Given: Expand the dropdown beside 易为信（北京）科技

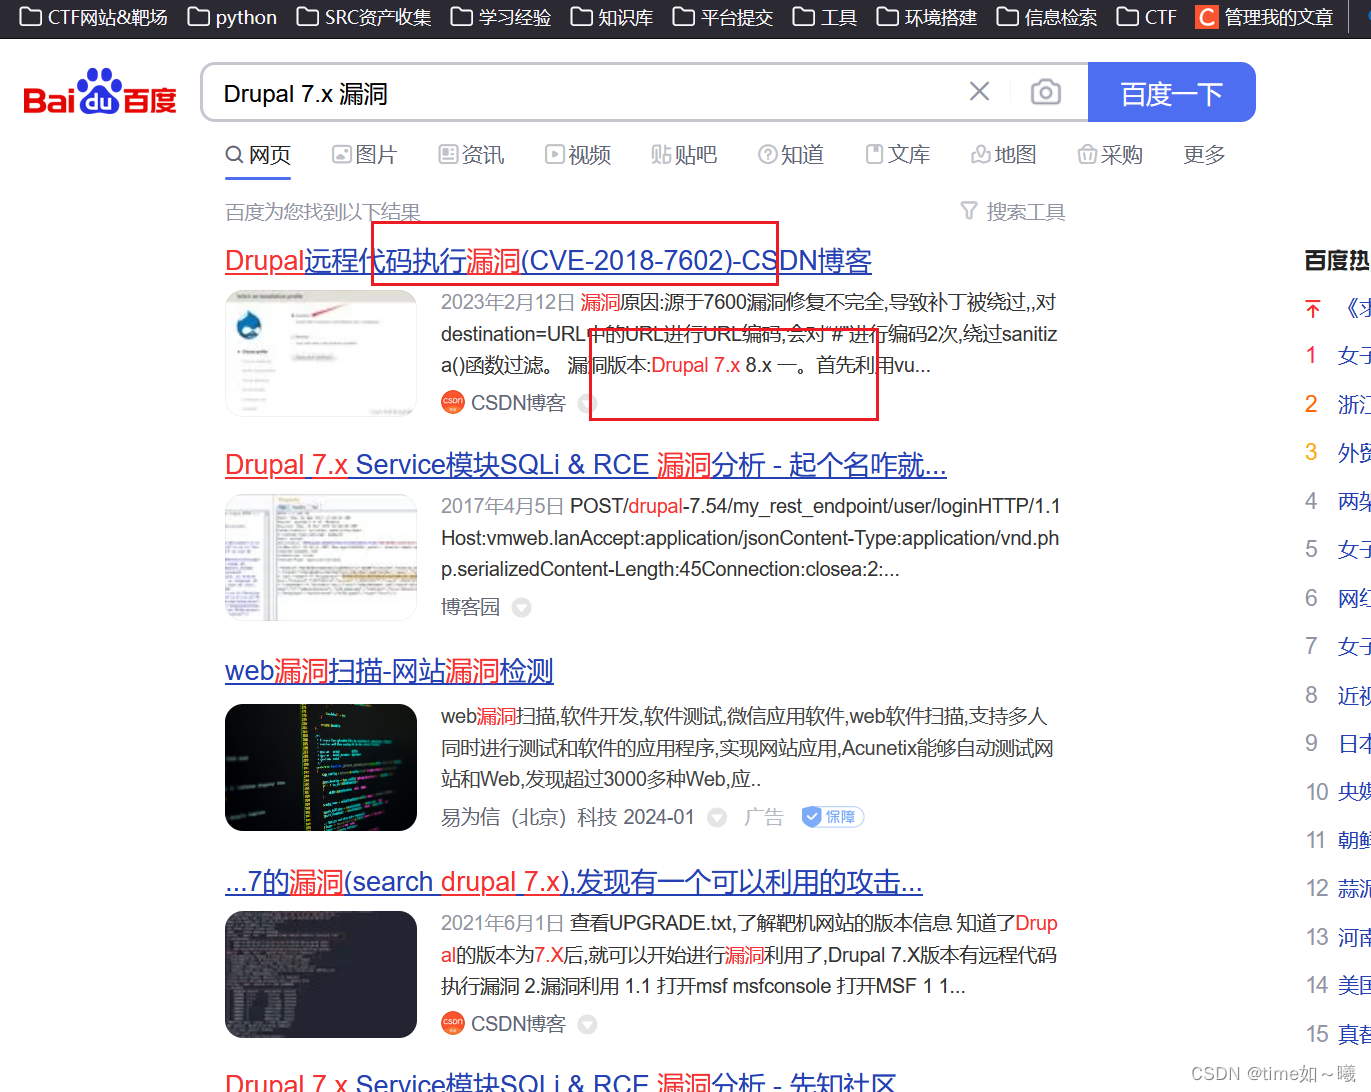Looking at the screenshot, I should point(717,818).
